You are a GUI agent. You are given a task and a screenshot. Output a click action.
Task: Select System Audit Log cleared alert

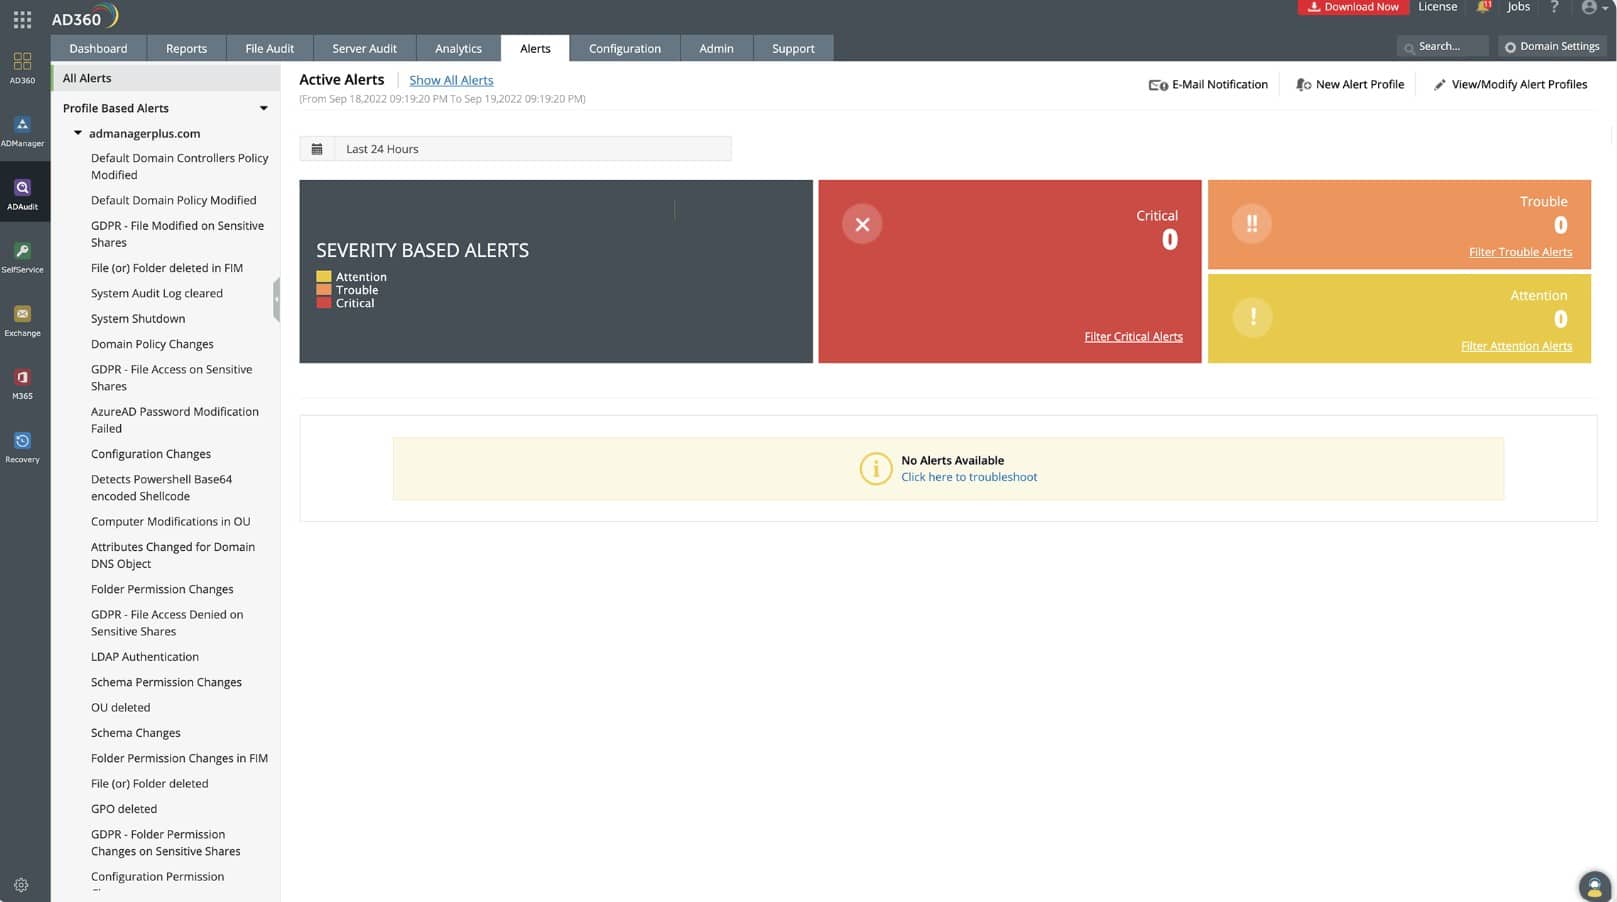coord(157,293)
